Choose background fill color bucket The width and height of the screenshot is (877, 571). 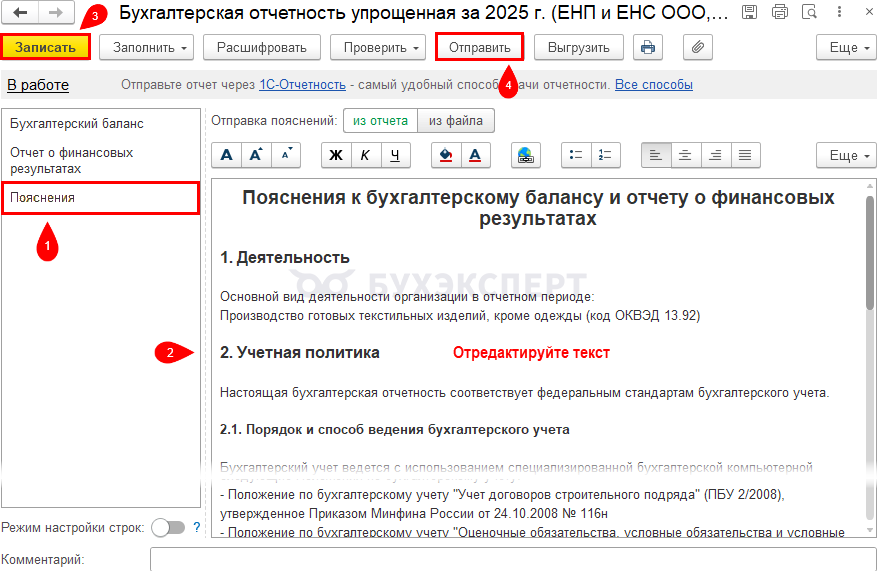[446, 155]
